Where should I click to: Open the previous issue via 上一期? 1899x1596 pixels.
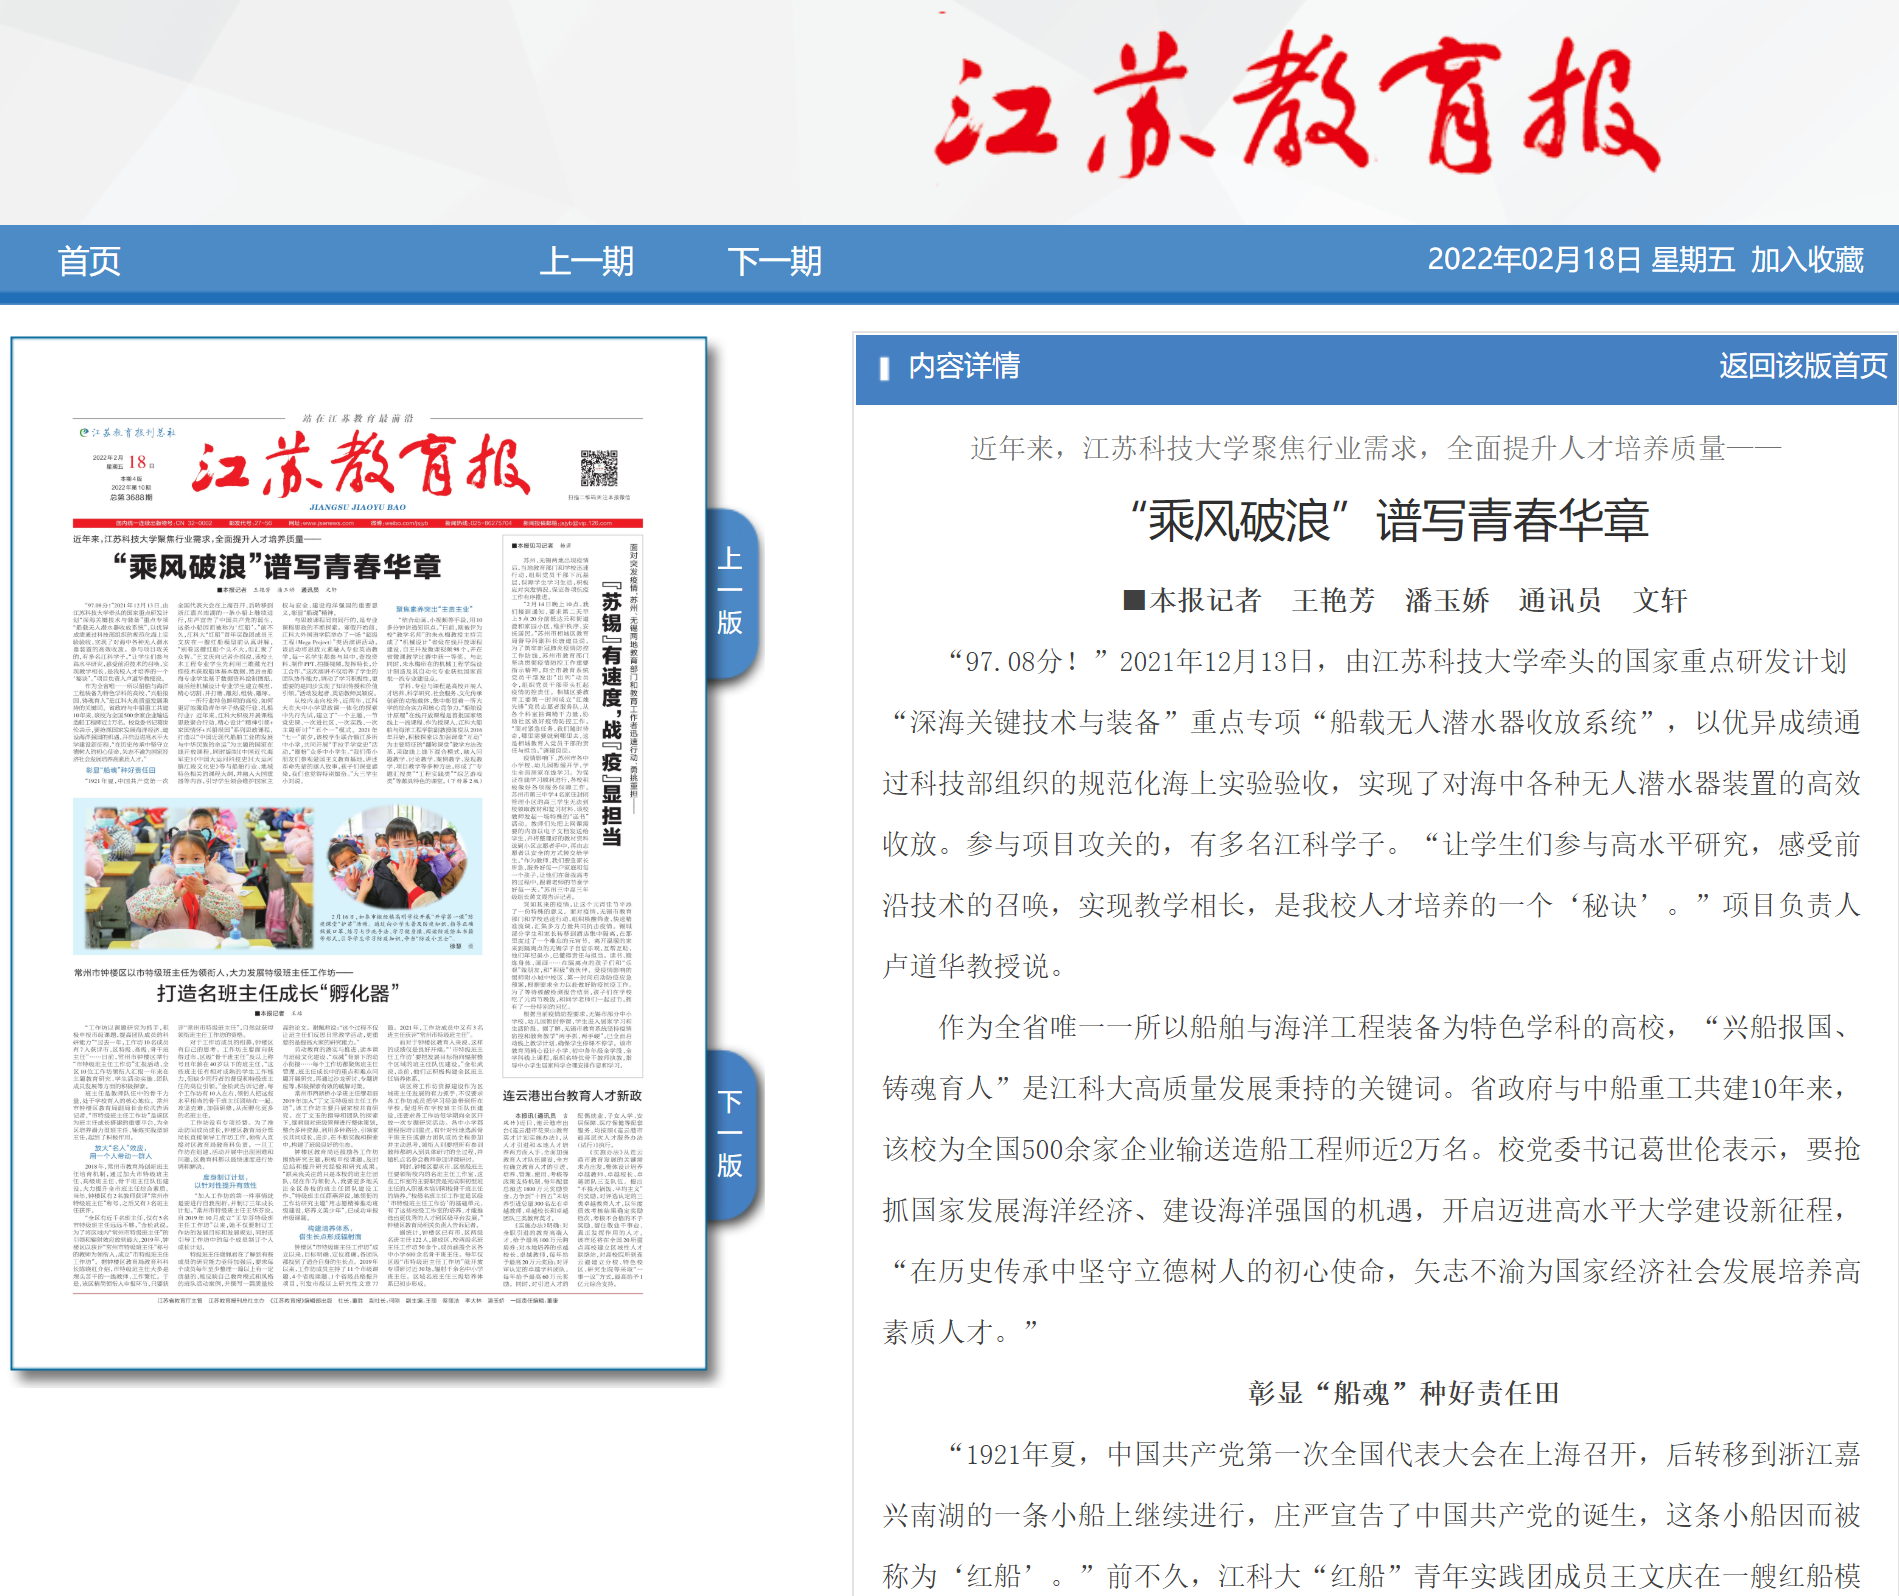click(x=586, y=261)
